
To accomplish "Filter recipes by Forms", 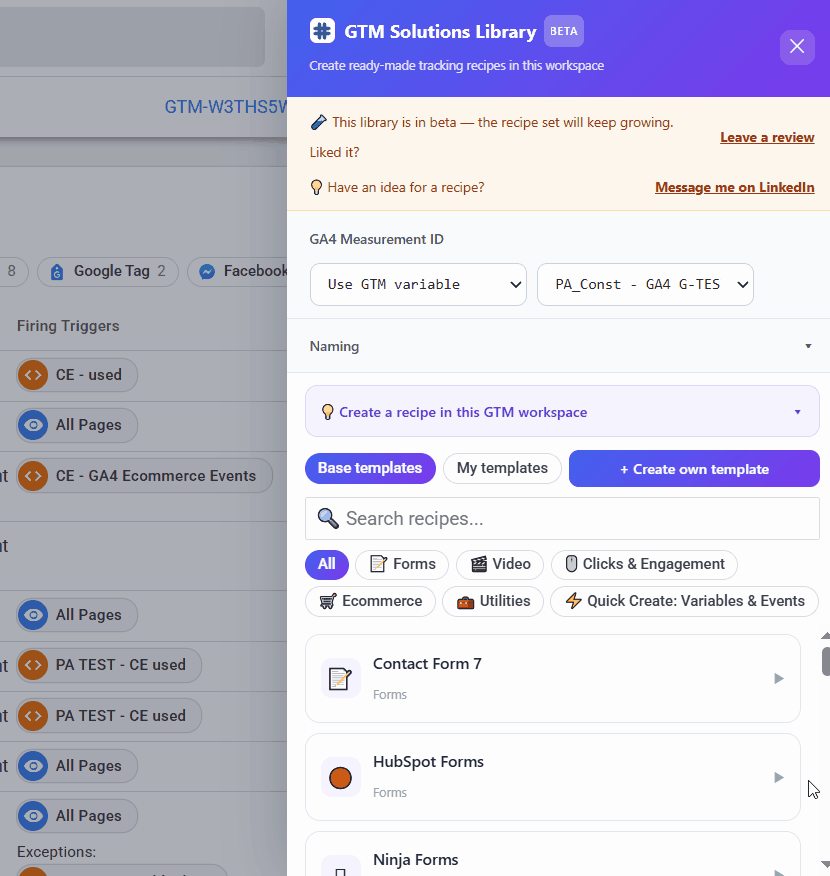I will [402, 564].
